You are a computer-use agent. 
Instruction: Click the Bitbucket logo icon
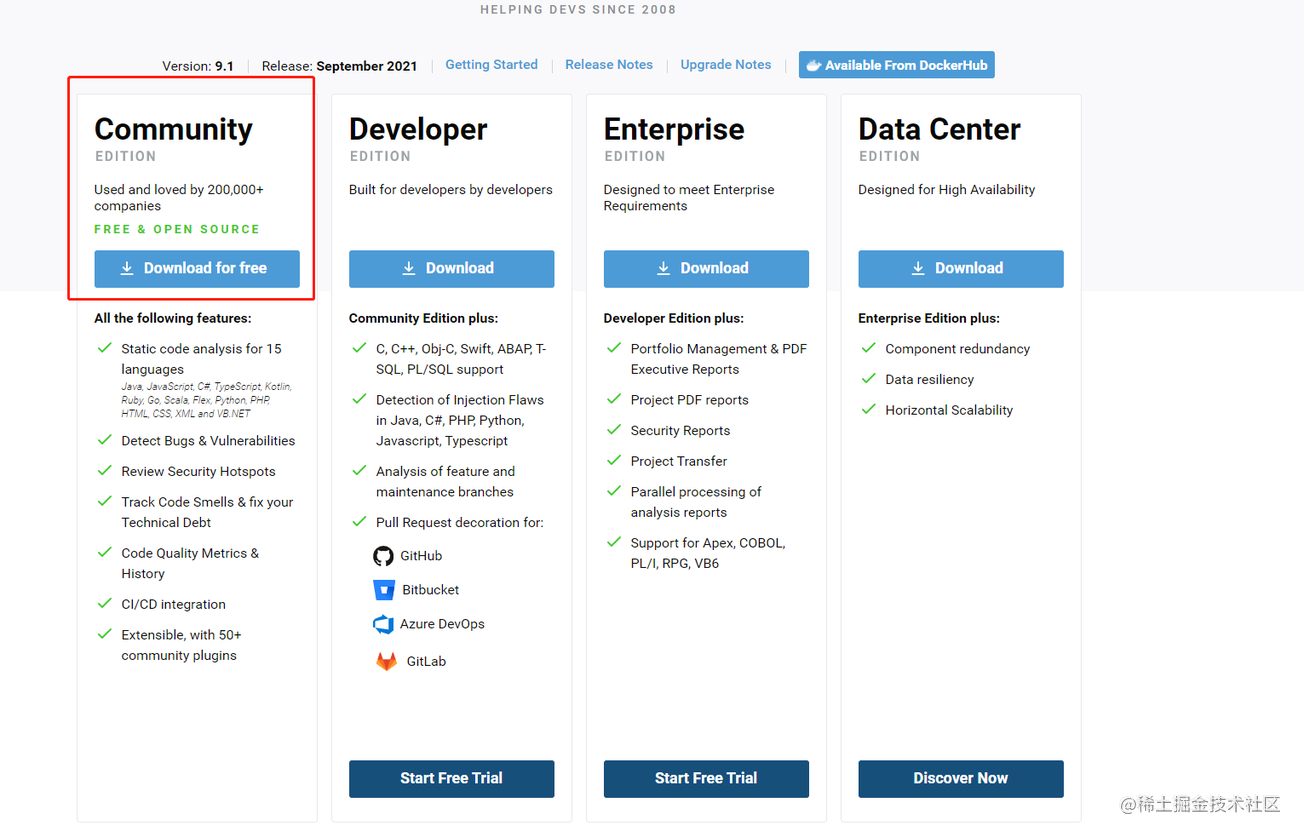[x=384, y=590]
